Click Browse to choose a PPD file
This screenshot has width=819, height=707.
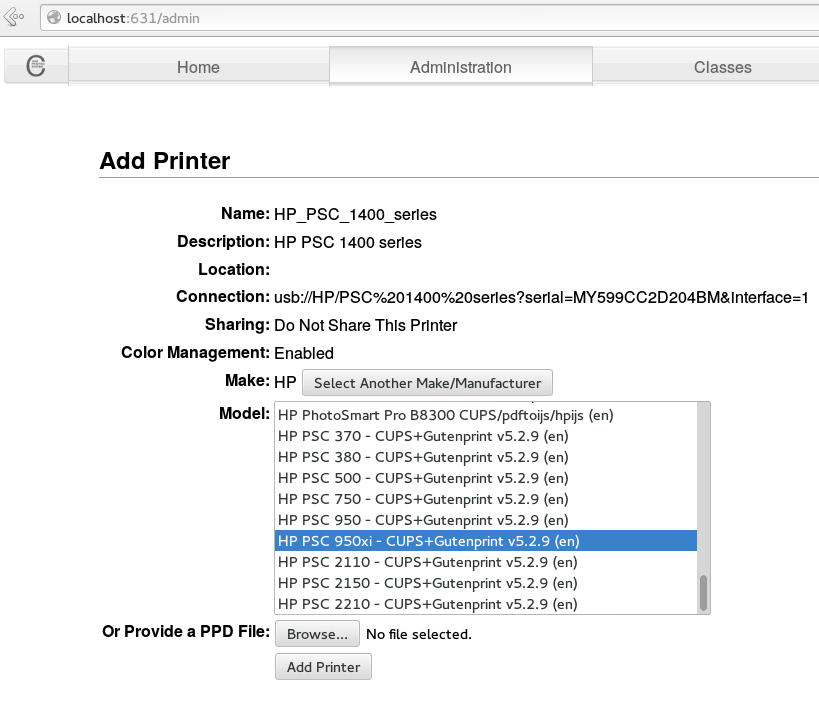(x=317, y=633)
